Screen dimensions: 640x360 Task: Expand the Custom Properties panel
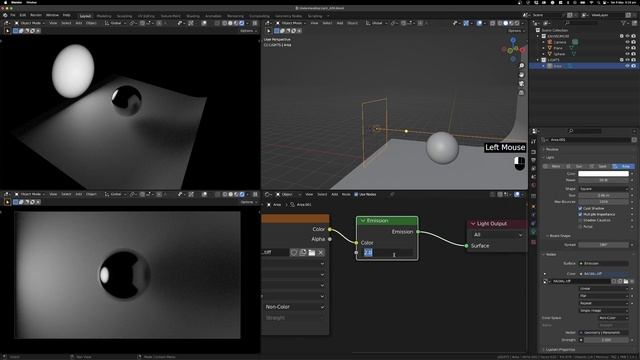click(560, 350)
